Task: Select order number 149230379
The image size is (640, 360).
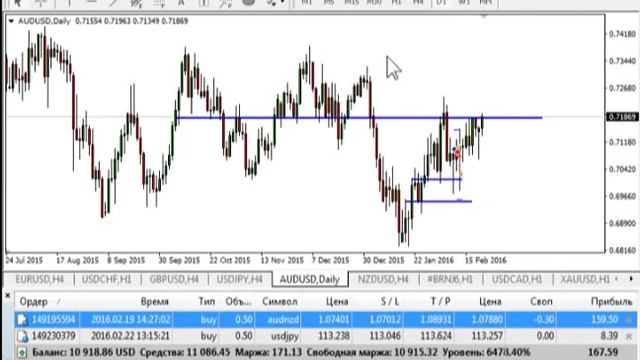Action: 53,336
